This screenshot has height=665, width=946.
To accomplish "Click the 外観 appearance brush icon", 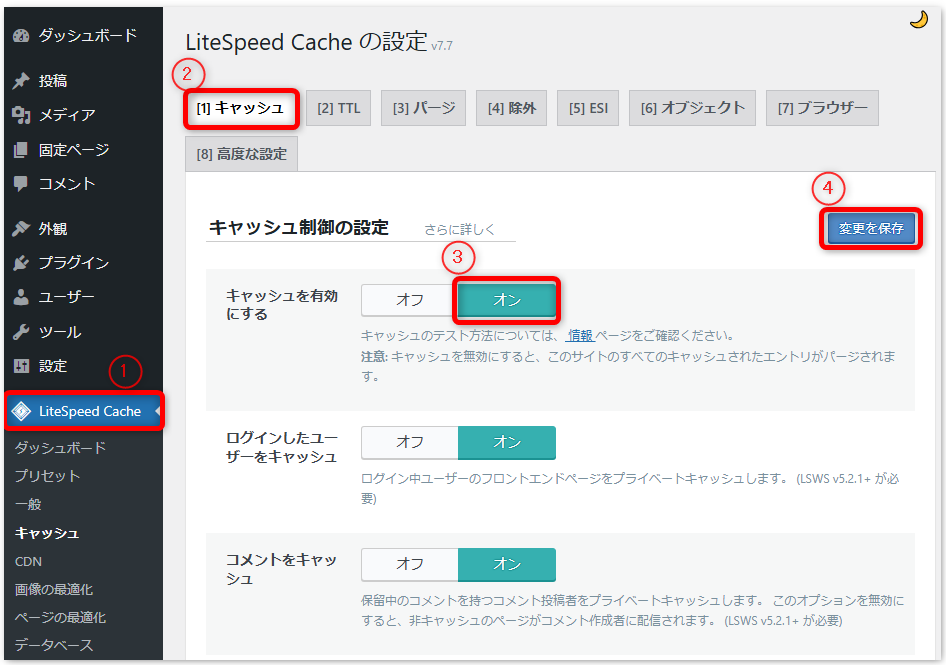I will [x=22, y=227].
